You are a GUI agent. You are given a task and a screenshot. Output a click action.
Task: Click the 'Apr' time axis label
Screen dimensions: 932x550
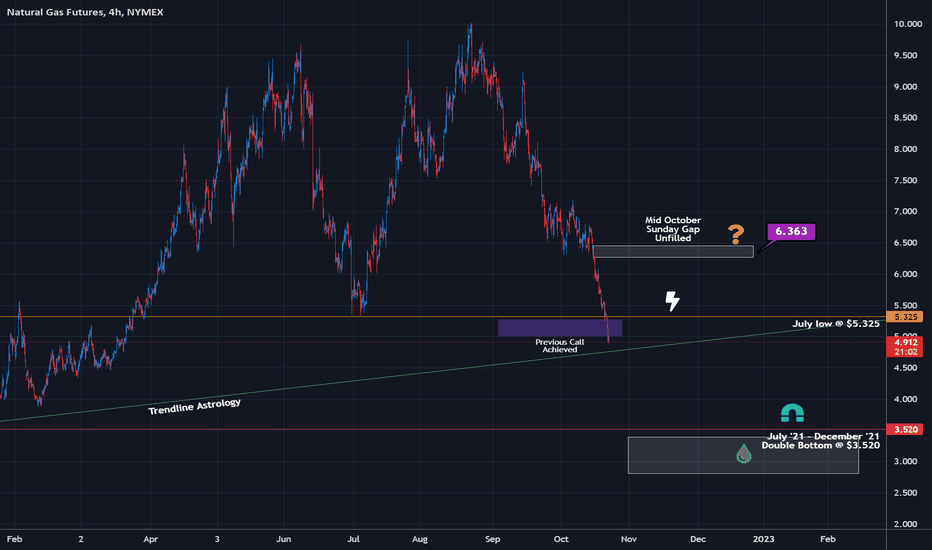[x=150, y=539]
